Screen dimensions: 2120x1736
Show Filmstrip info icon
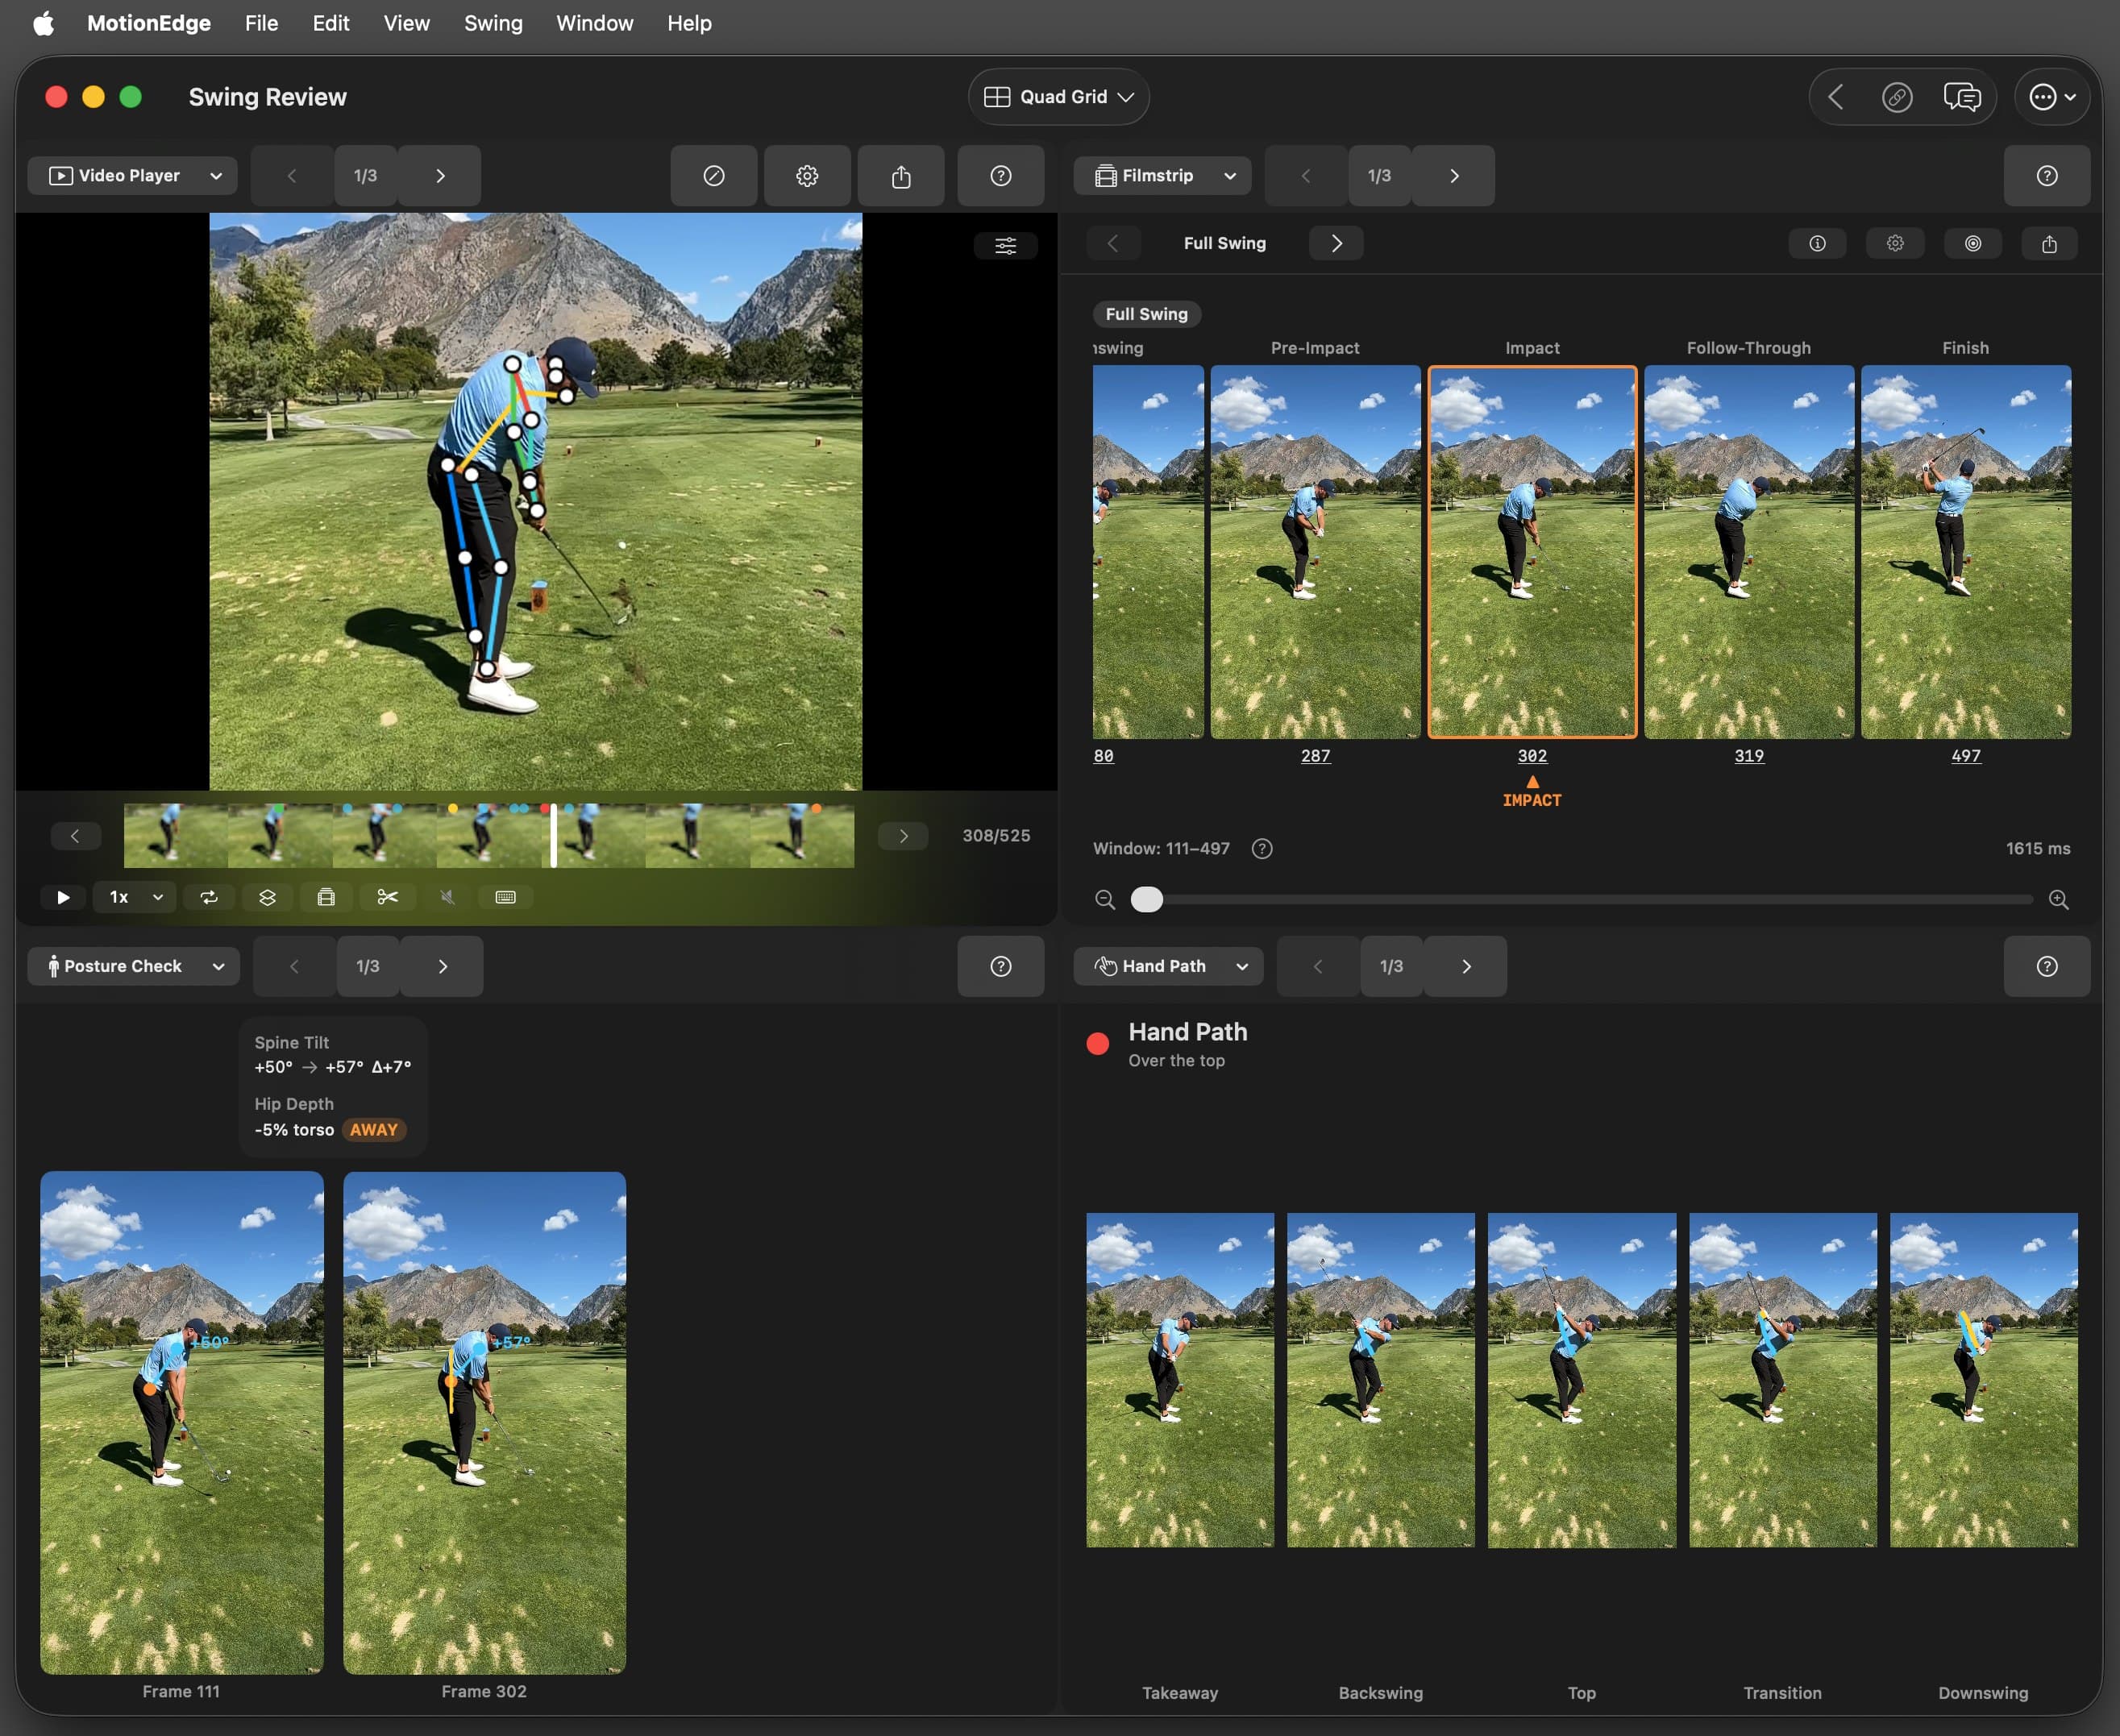point(1817,244)
